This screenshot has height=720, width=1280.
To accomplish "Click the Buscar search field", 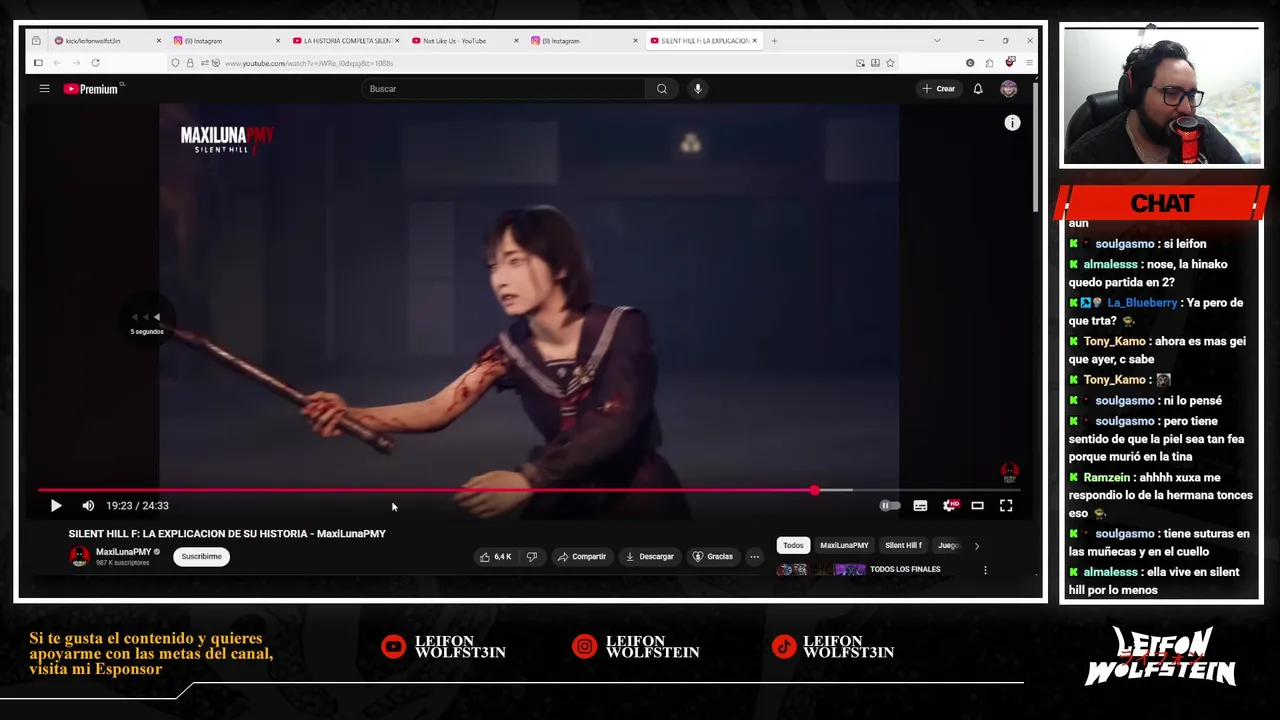I will tap(504, 89).
